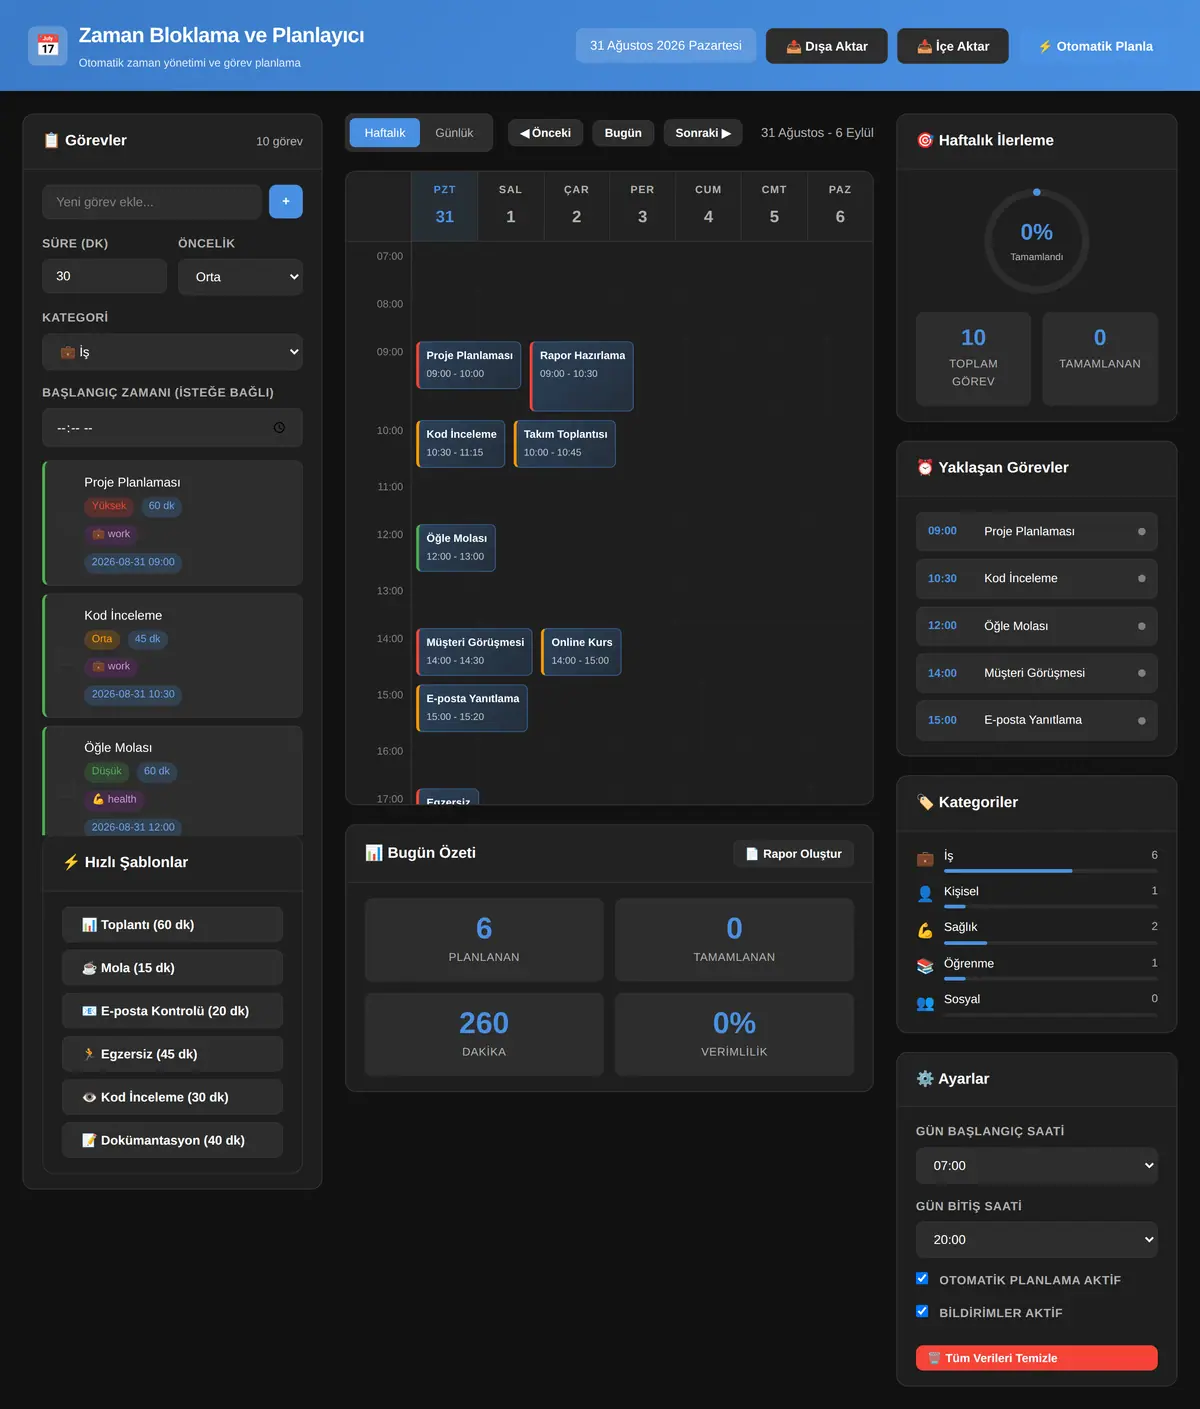
Task: Click the people icon of Sosyal category
Action: [925, 1002]
